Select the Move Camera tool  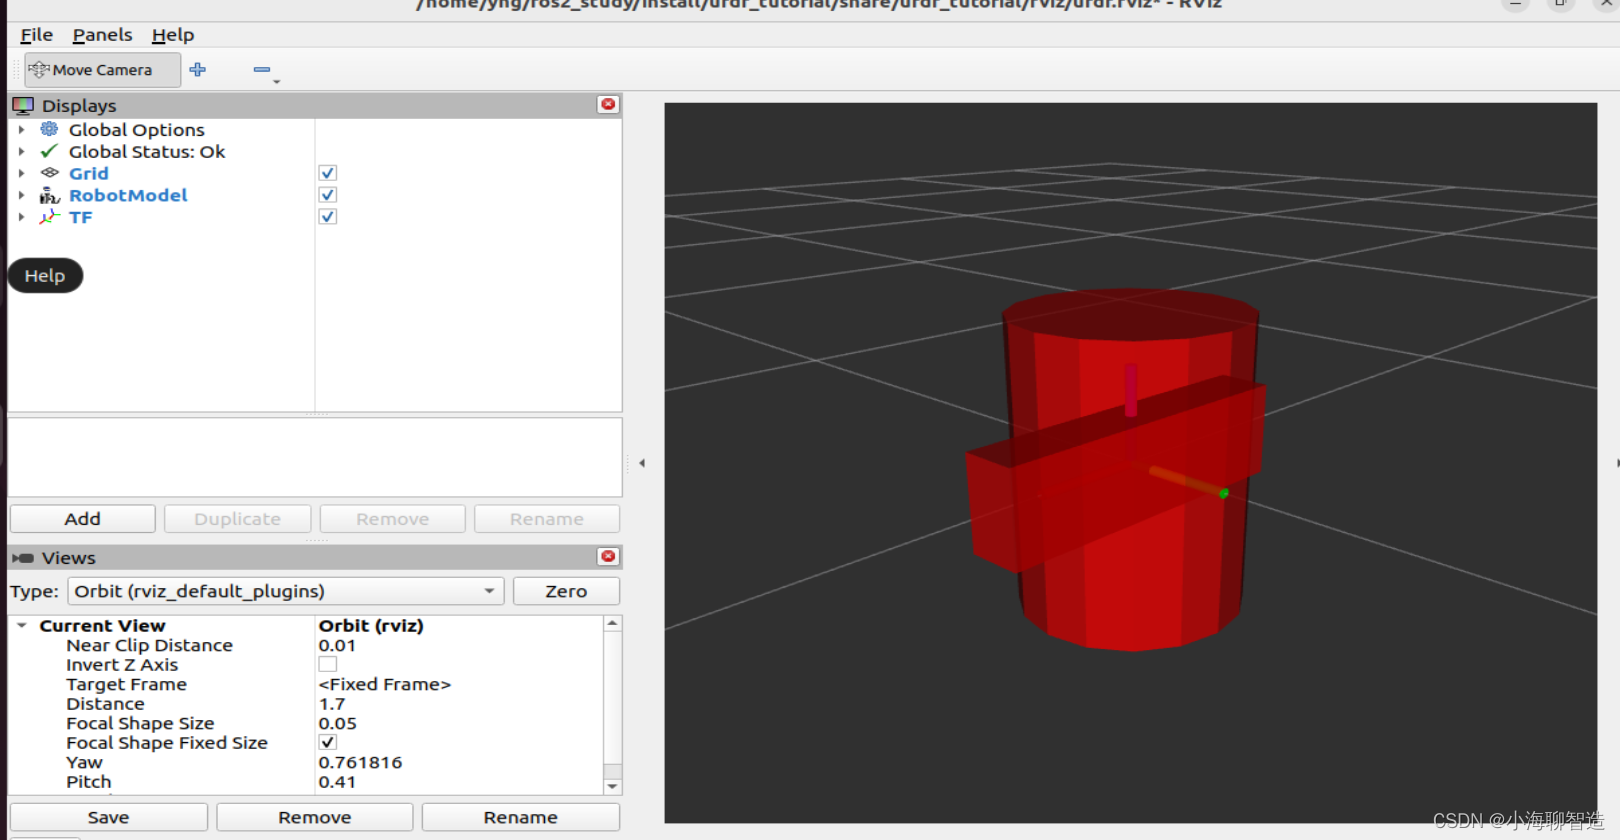(x=102, y=70)
